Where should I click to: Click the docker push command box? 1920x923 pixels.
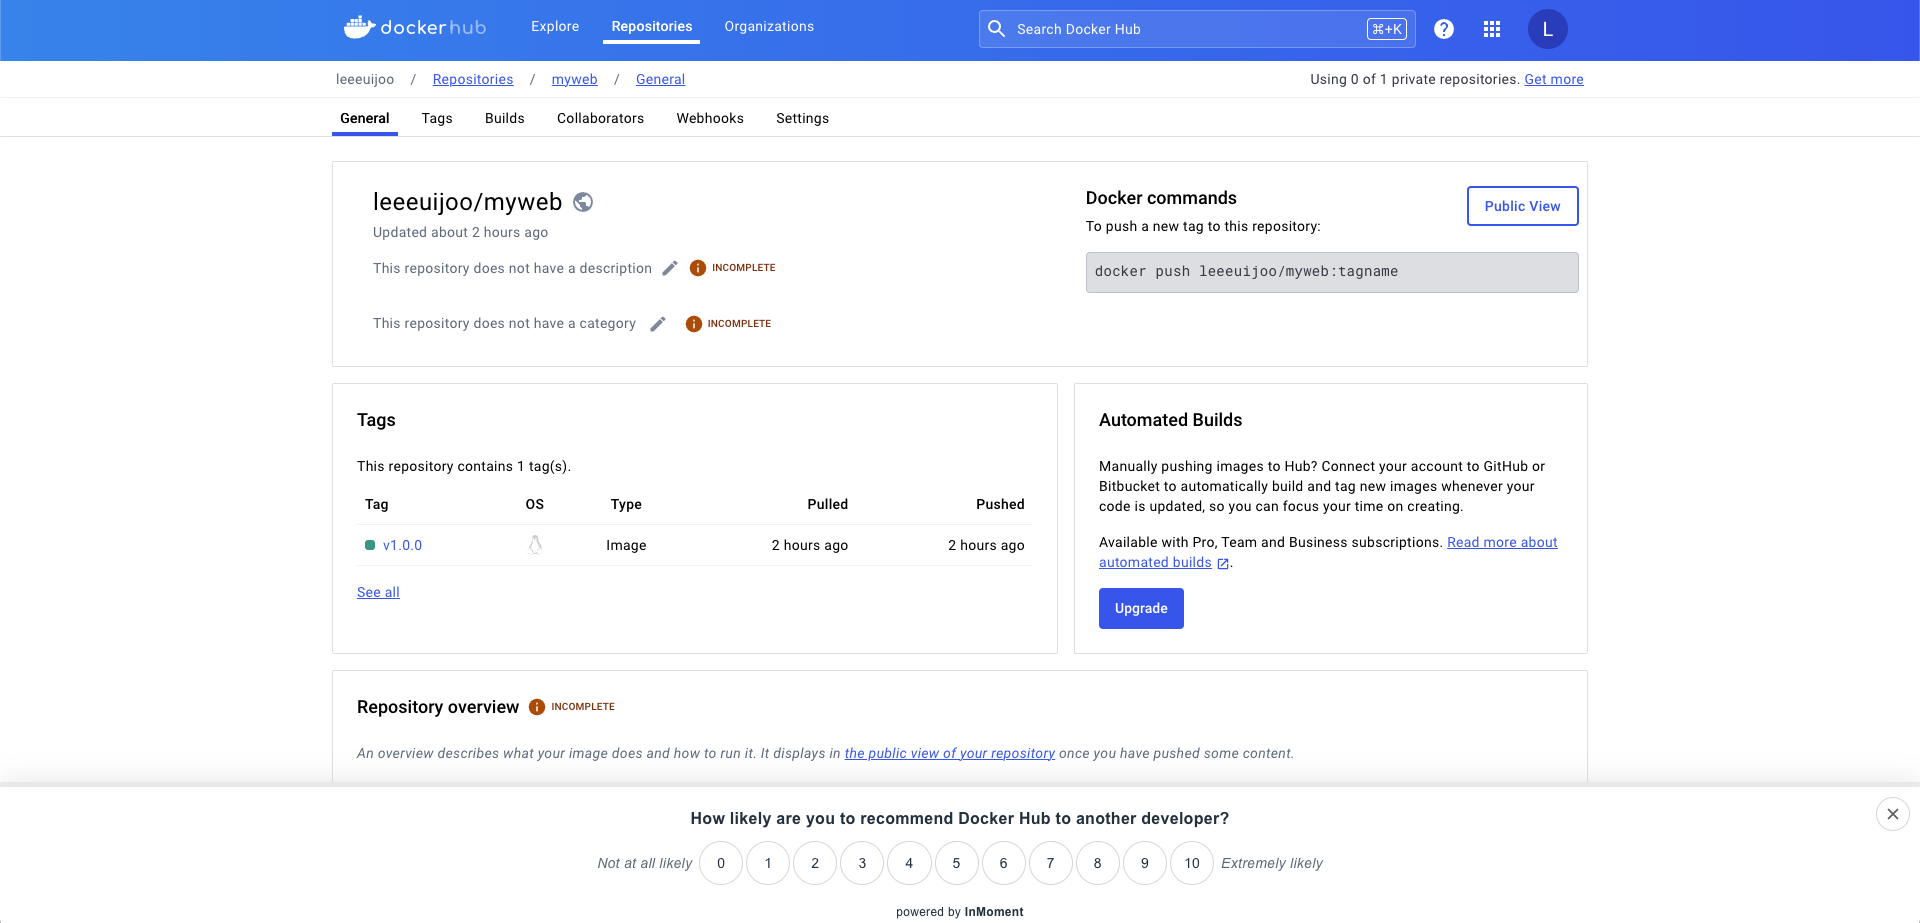coord(1332,272)
